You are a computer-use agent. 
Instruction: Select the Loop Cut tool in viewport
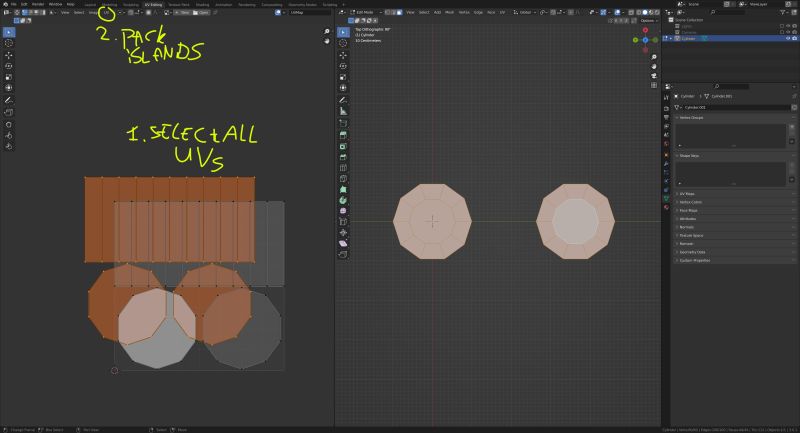(343, 168)
